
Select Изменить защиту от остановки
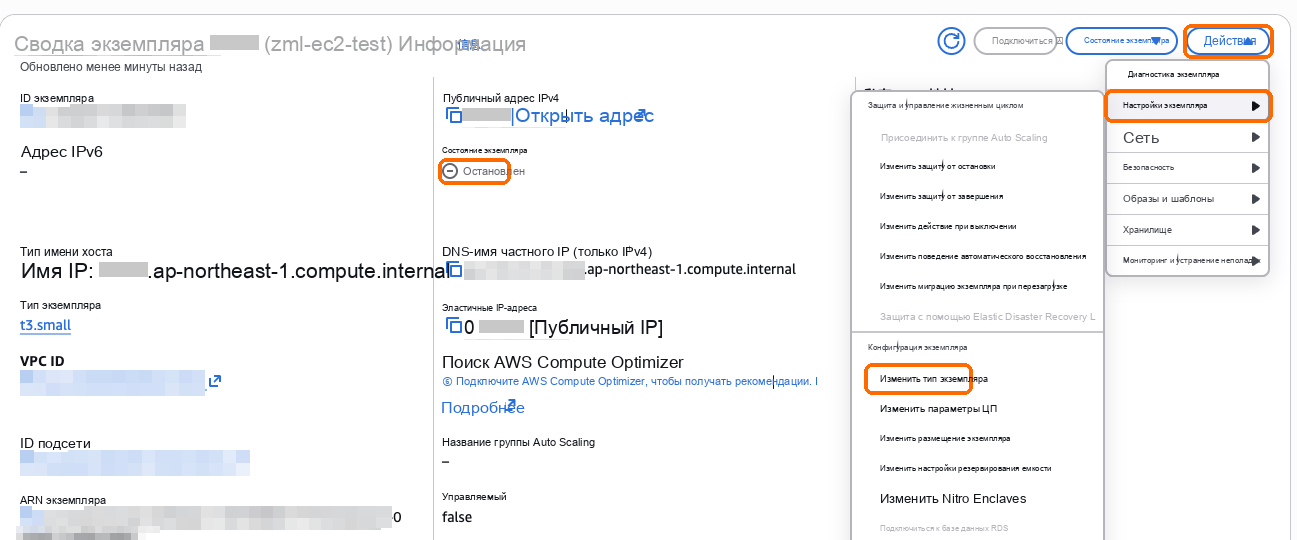(x=937, y=167)
